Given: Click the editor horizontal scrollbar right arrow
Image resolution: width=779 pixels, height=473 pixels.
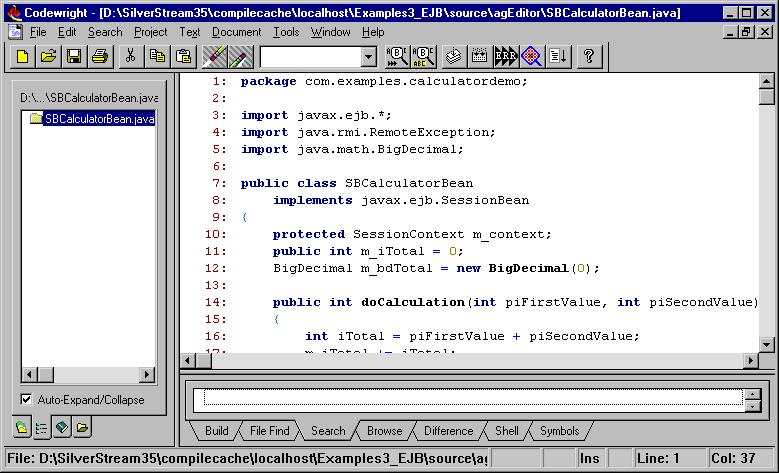Looking at the screenshot, I should point(751,360).
